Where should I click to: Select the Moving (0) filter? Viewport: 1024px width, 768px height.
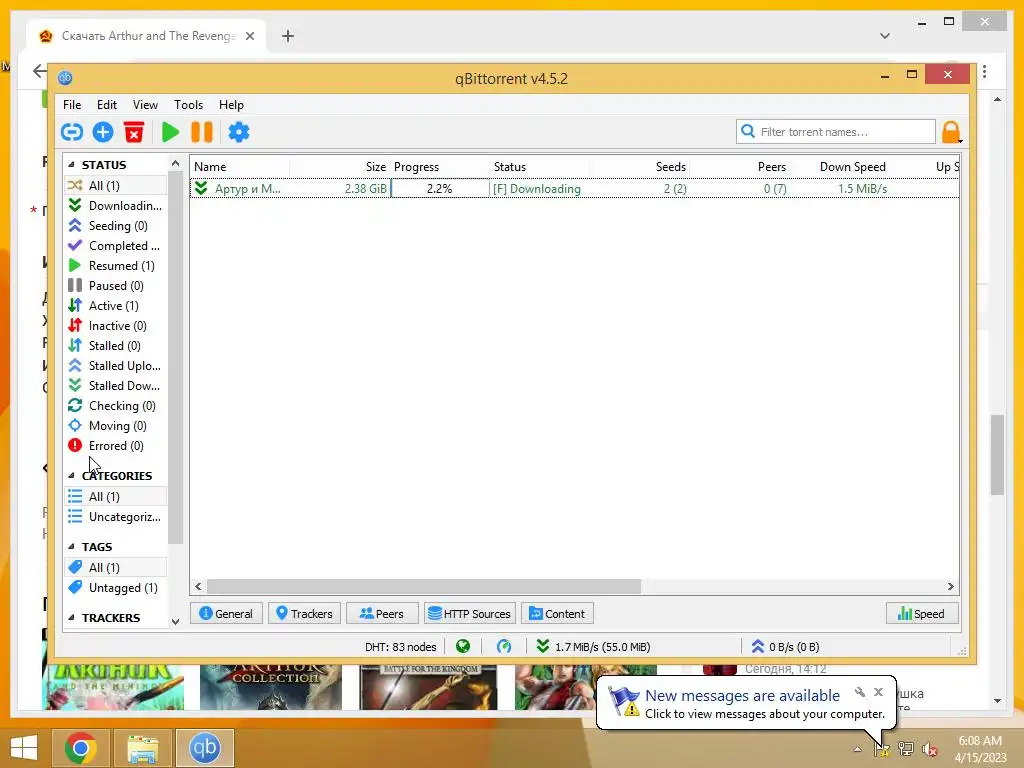pyautogui.click(x=116, y=426)
